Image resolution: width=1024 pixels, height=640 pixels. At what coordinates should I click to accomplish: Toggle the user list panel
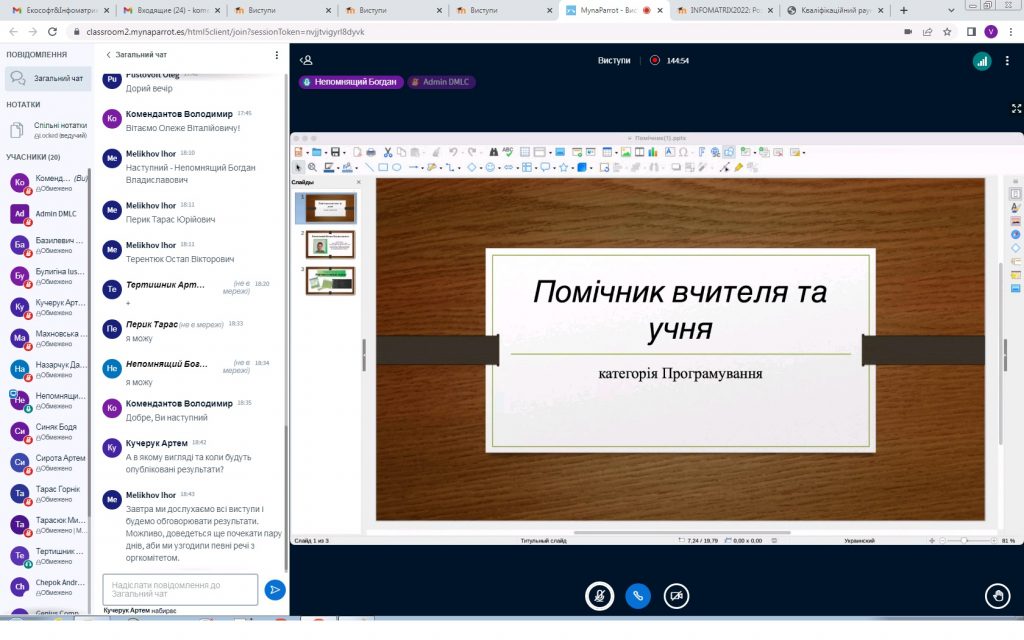[307, 61]
